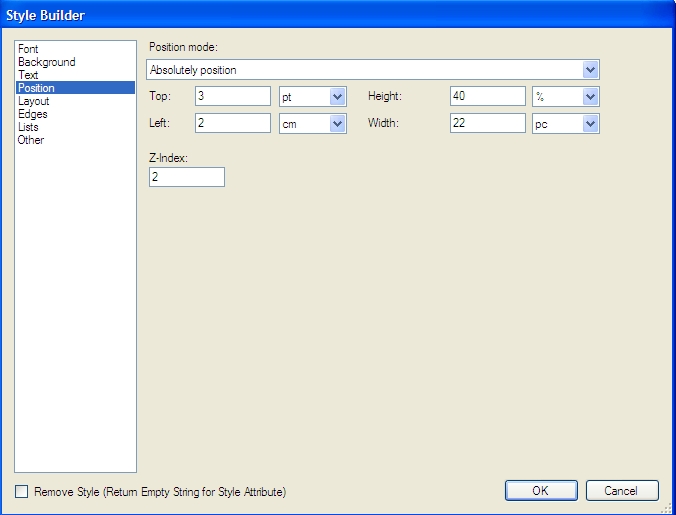The width and height of the screenshot is (676, 515).
Task: Click the OK button
Action: [x=540, y=490]
